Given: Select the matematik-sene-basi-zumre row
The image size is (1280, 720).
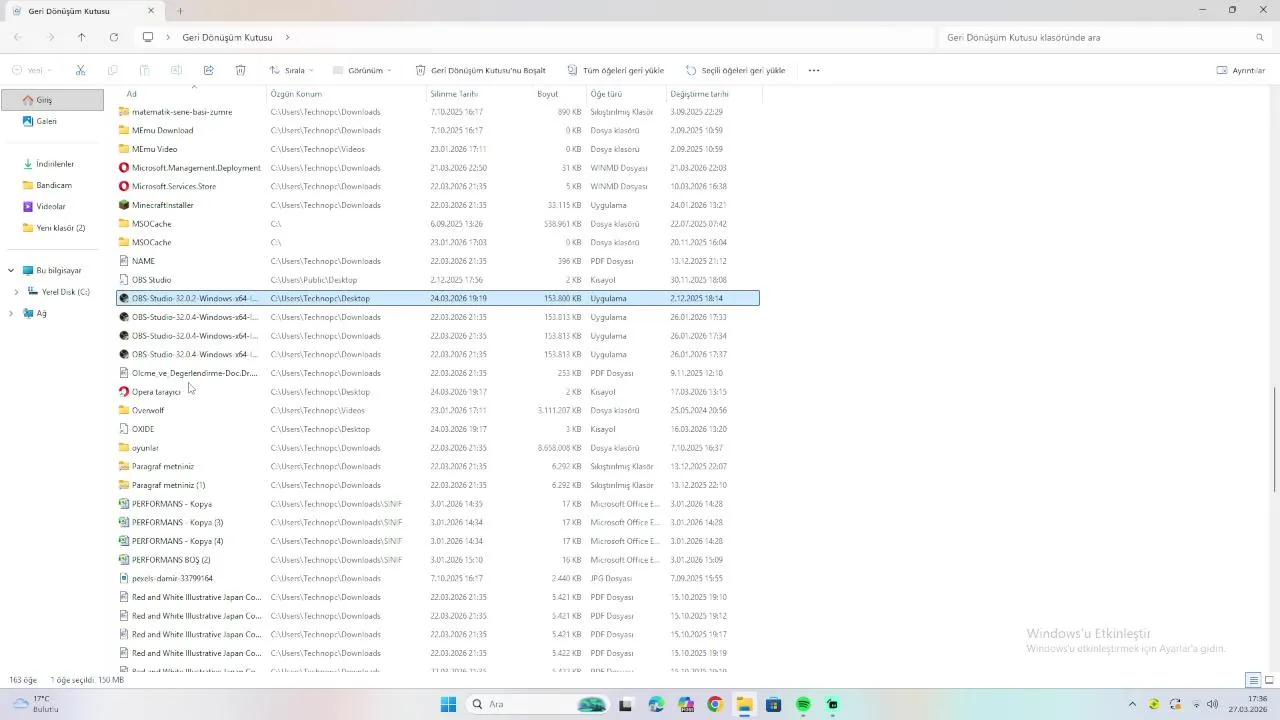Looking at the screenshot, I should pyautogui.click(x=438, y=112).
